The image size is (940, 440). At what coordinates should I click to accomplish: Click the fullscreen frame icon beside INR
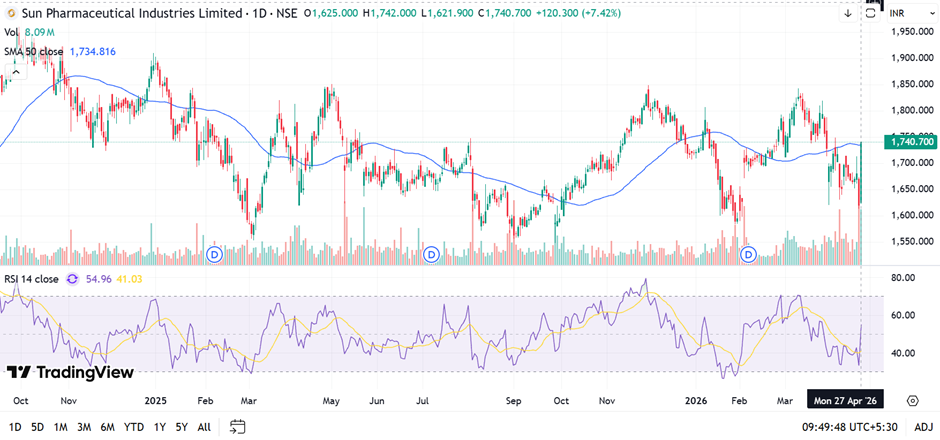[871, 13]
